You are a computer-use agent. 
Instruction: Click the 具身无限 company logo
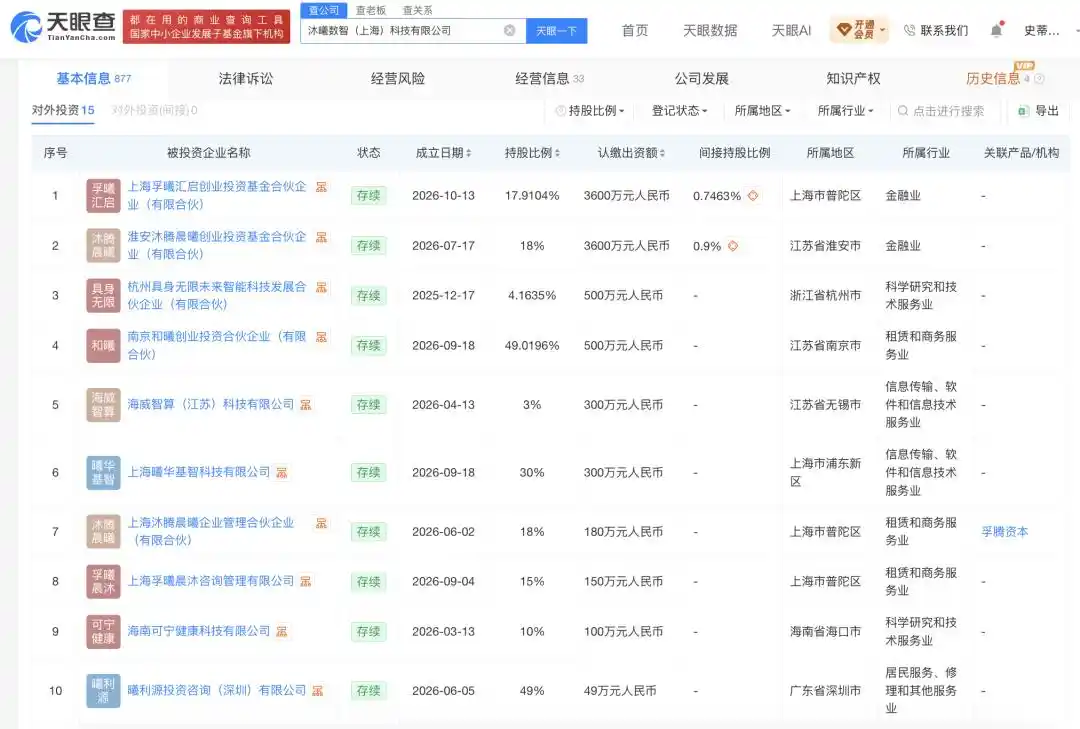pyautogui.click(x=103, y=296)
